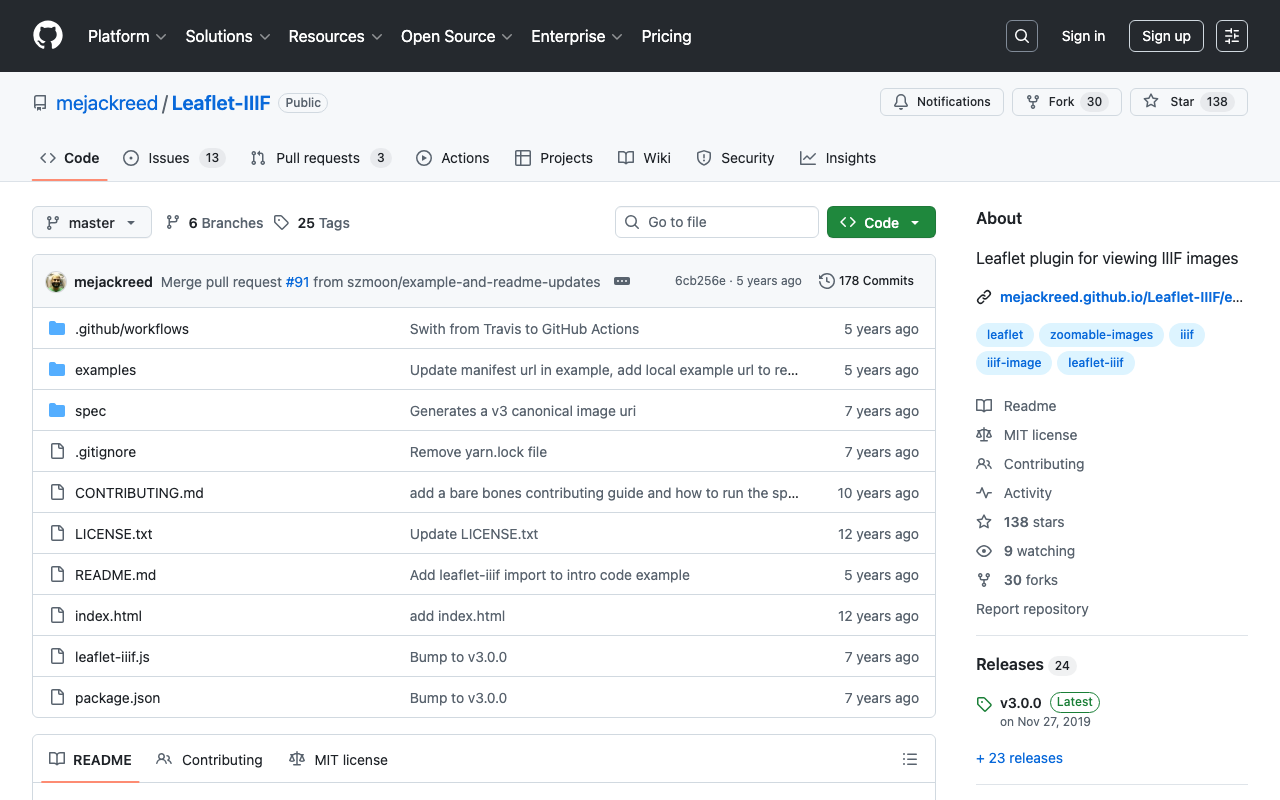Open the Pull requests tab

(319, 158)
